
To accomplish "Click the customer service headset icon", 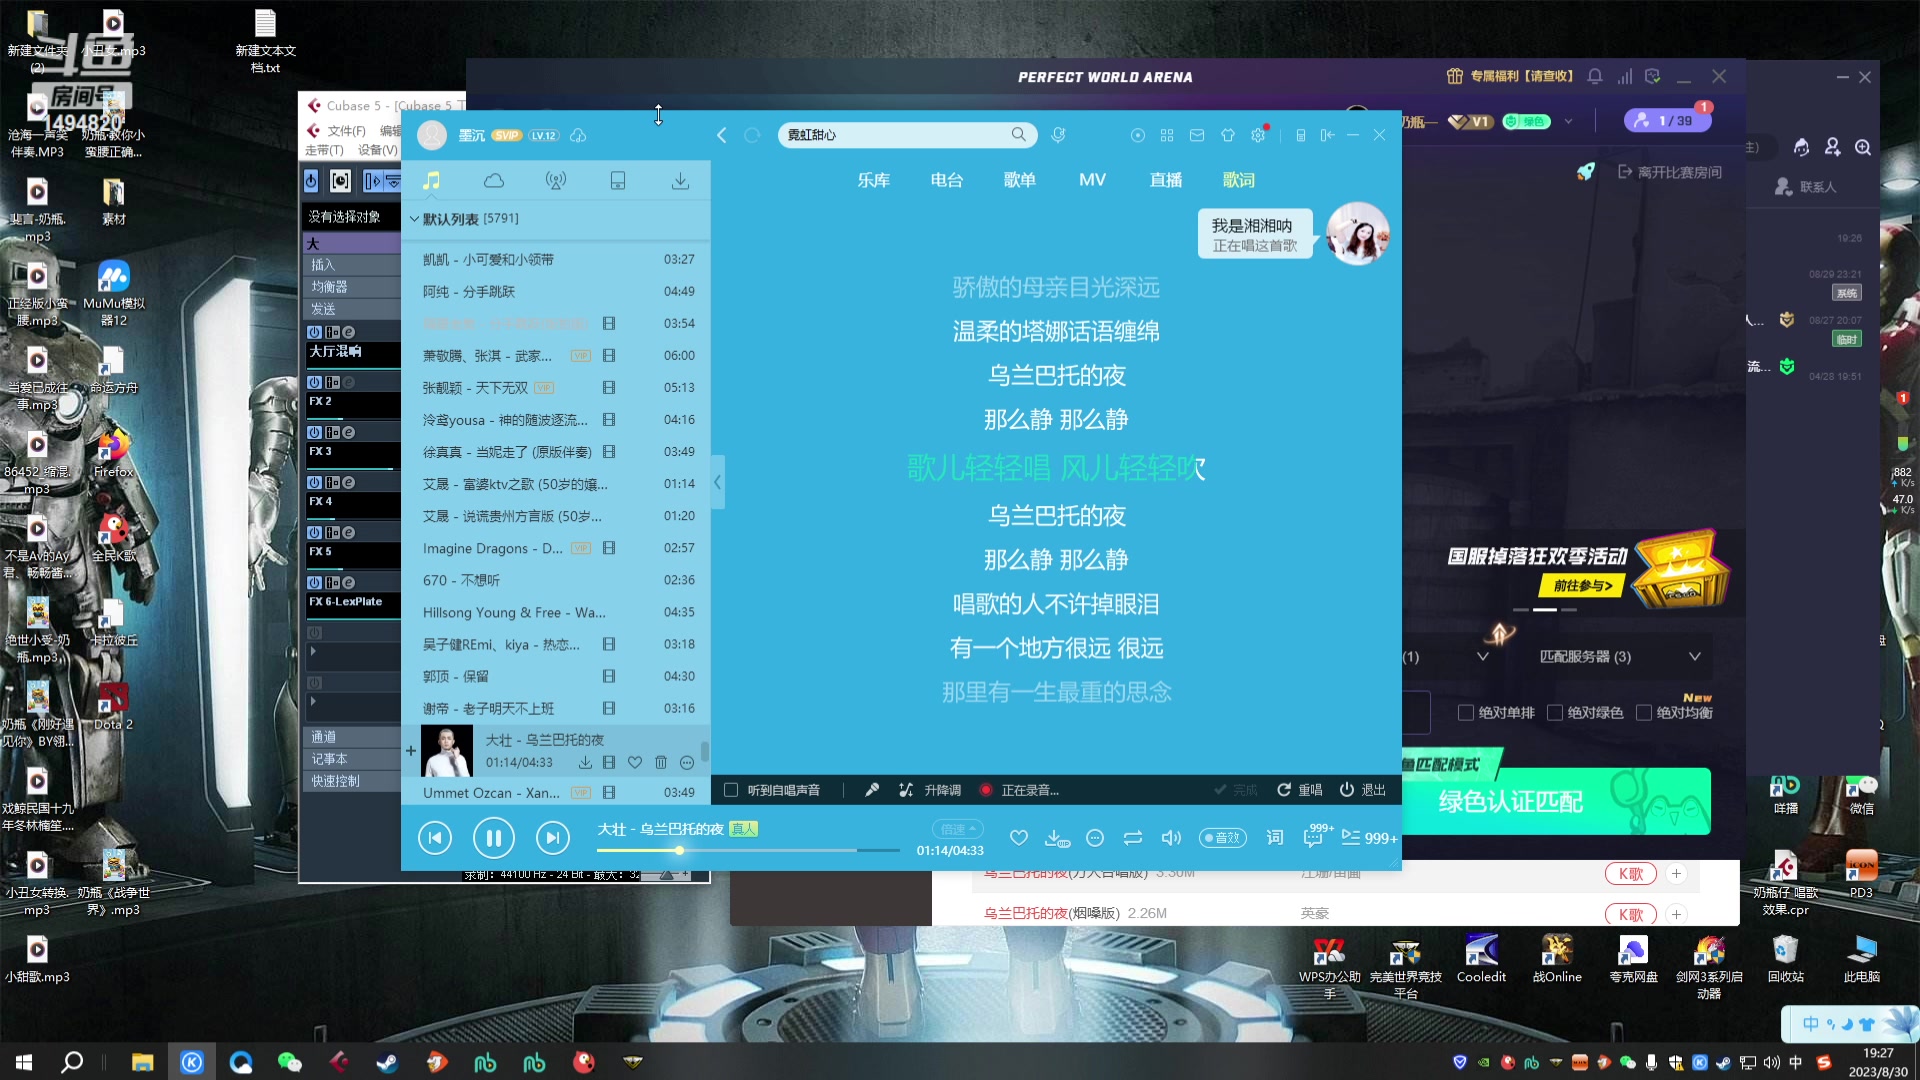I will tap(1801, 147).
